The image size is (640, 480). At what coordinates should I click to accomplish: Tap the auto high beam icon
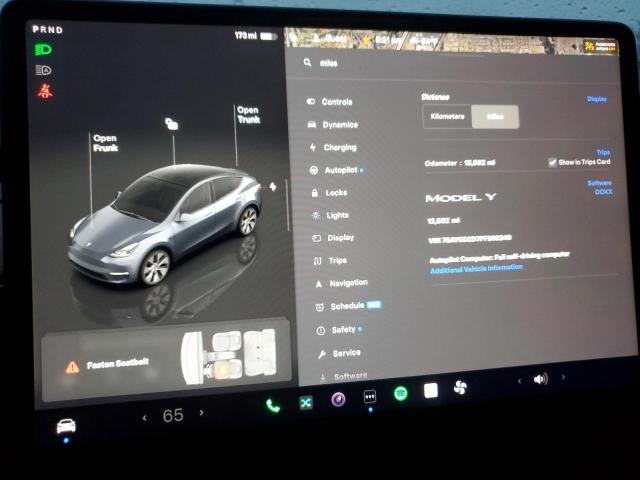pyautogui.click(x=43, y=70)
